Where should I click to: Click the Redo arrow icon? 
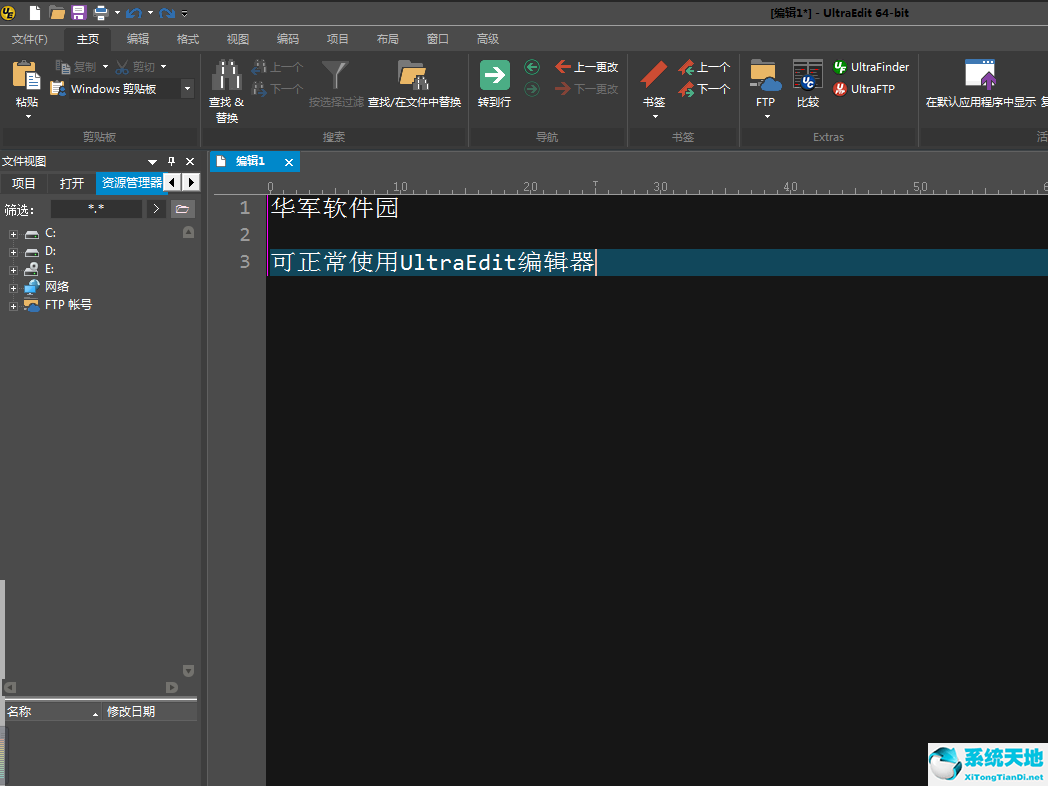tap(167, 13)
